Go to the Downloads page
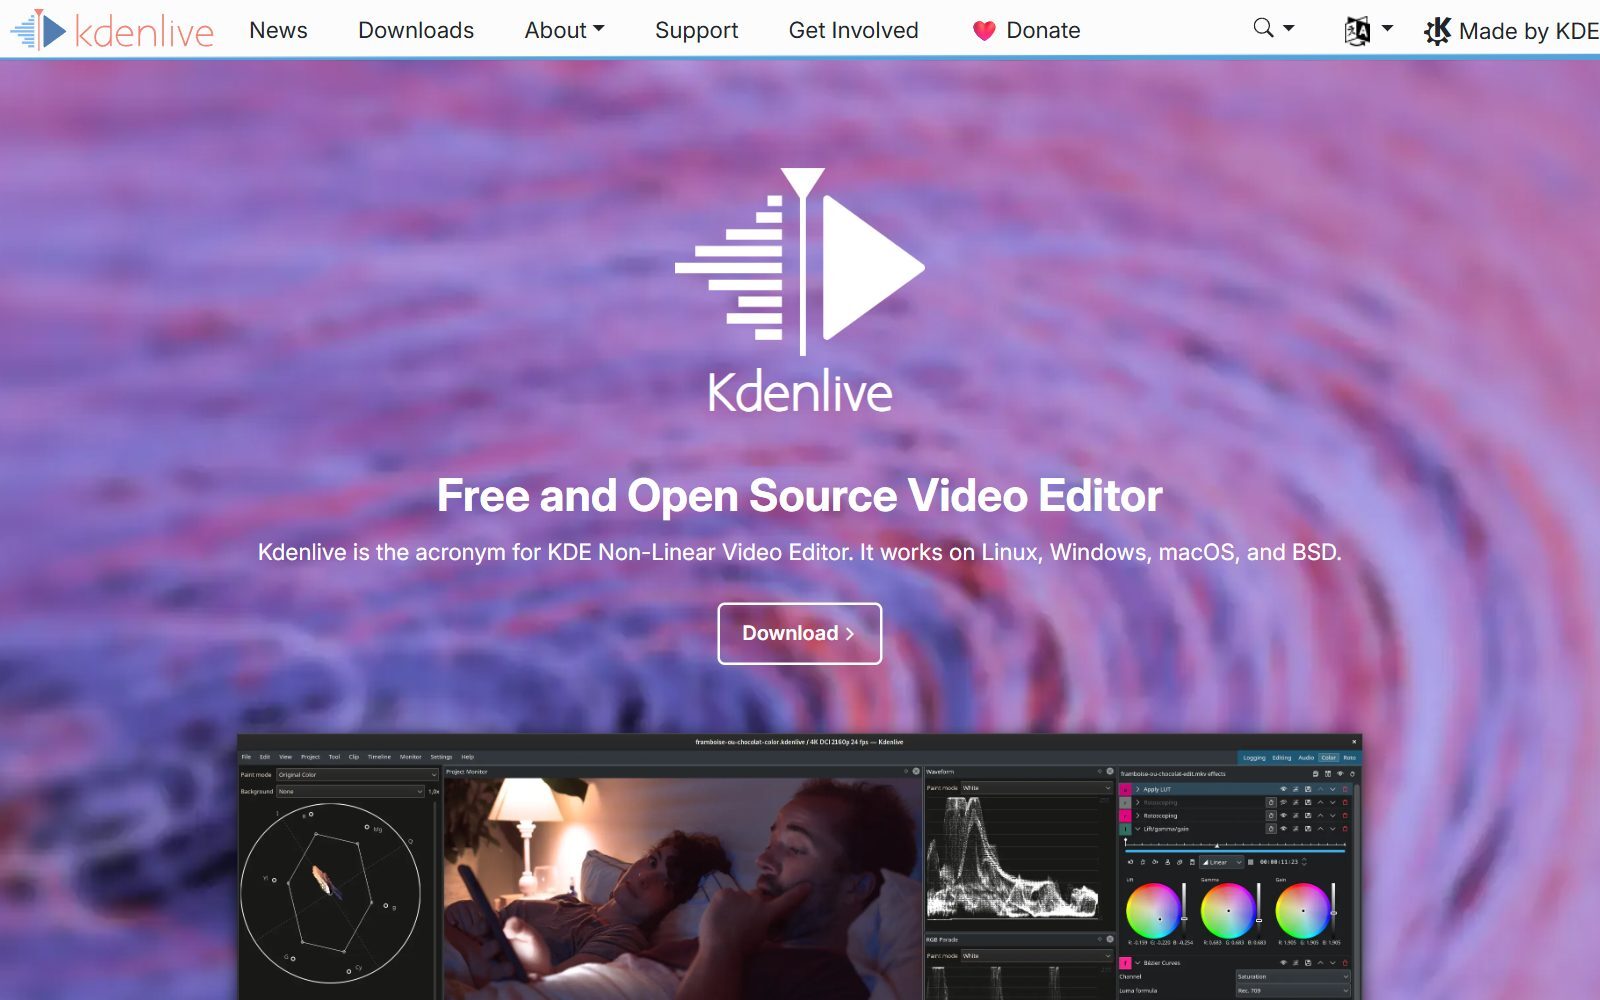The height and width of the screenshot is (1000, 1600). point(416,30)
